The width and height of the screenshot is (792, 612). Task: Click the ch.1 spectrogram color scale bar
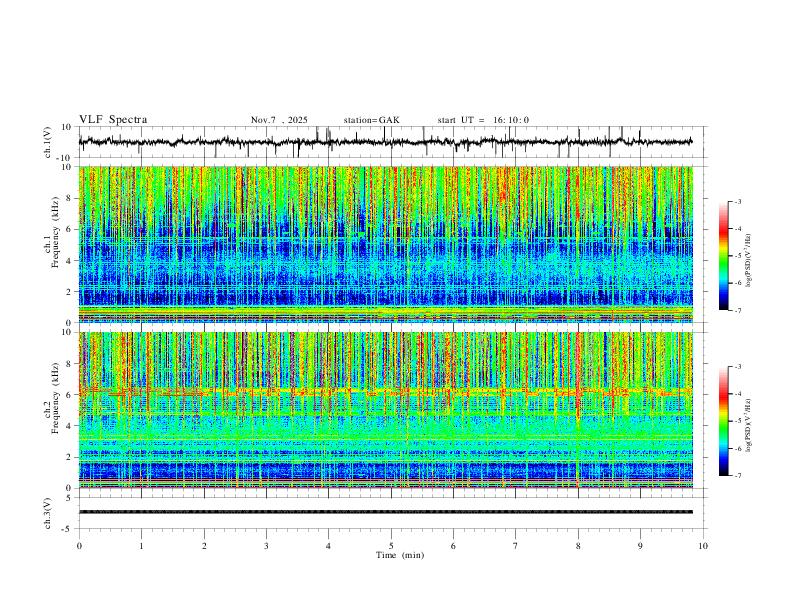pos(723,256)
